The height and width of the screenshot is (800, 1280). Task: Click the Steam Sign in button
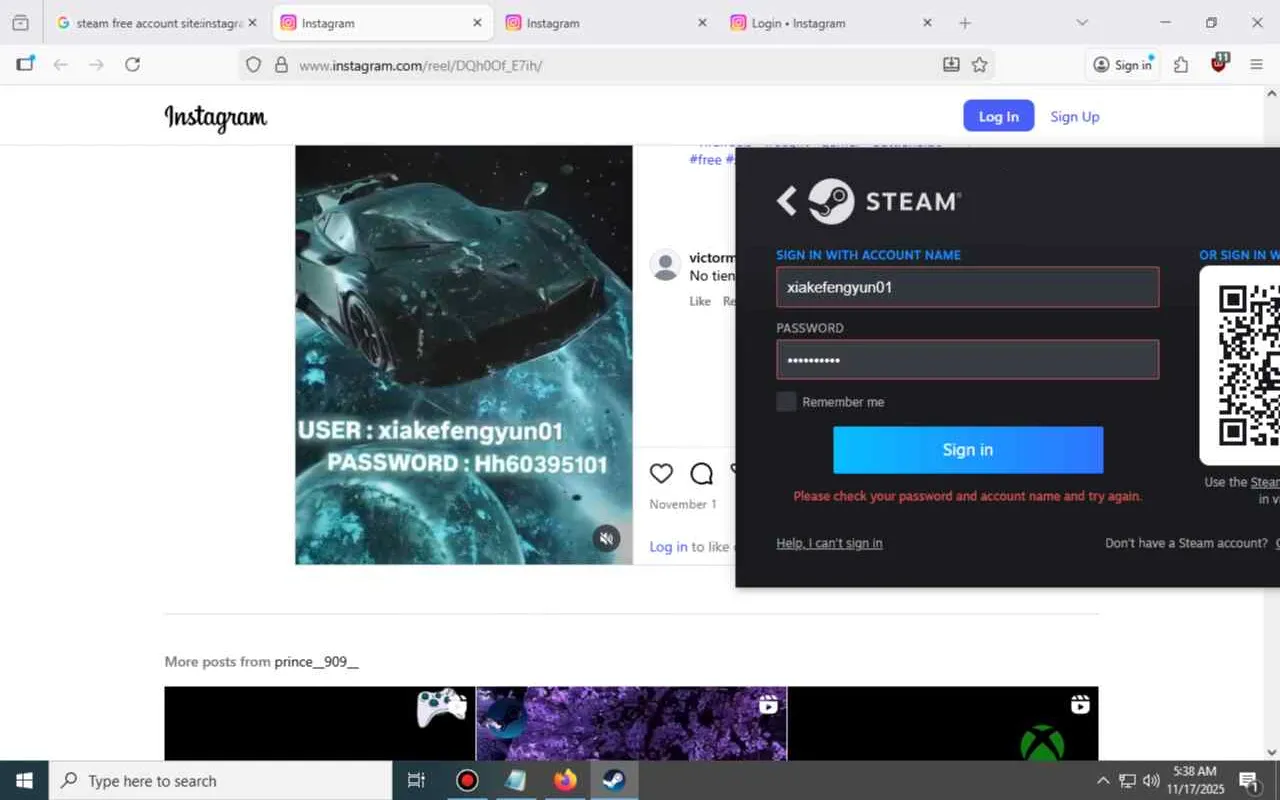point(968,450)
